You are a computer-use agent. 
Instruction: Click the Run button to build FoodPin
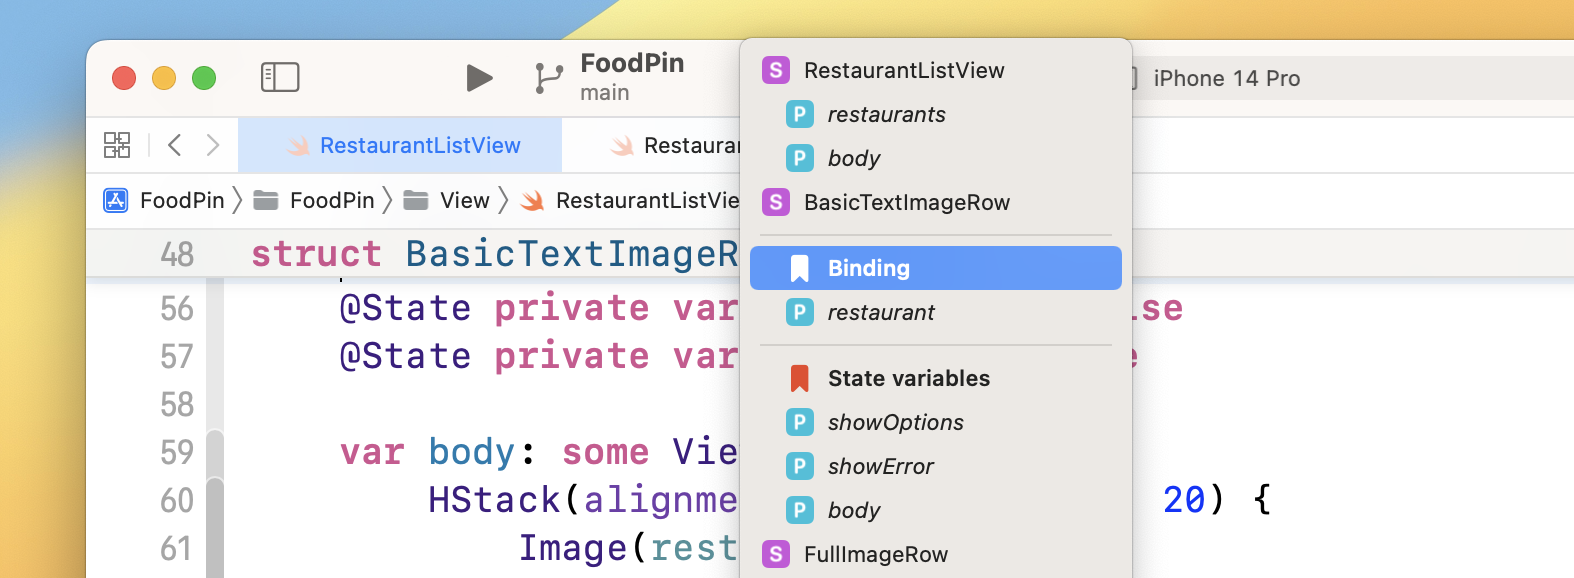tap(478, 78)
